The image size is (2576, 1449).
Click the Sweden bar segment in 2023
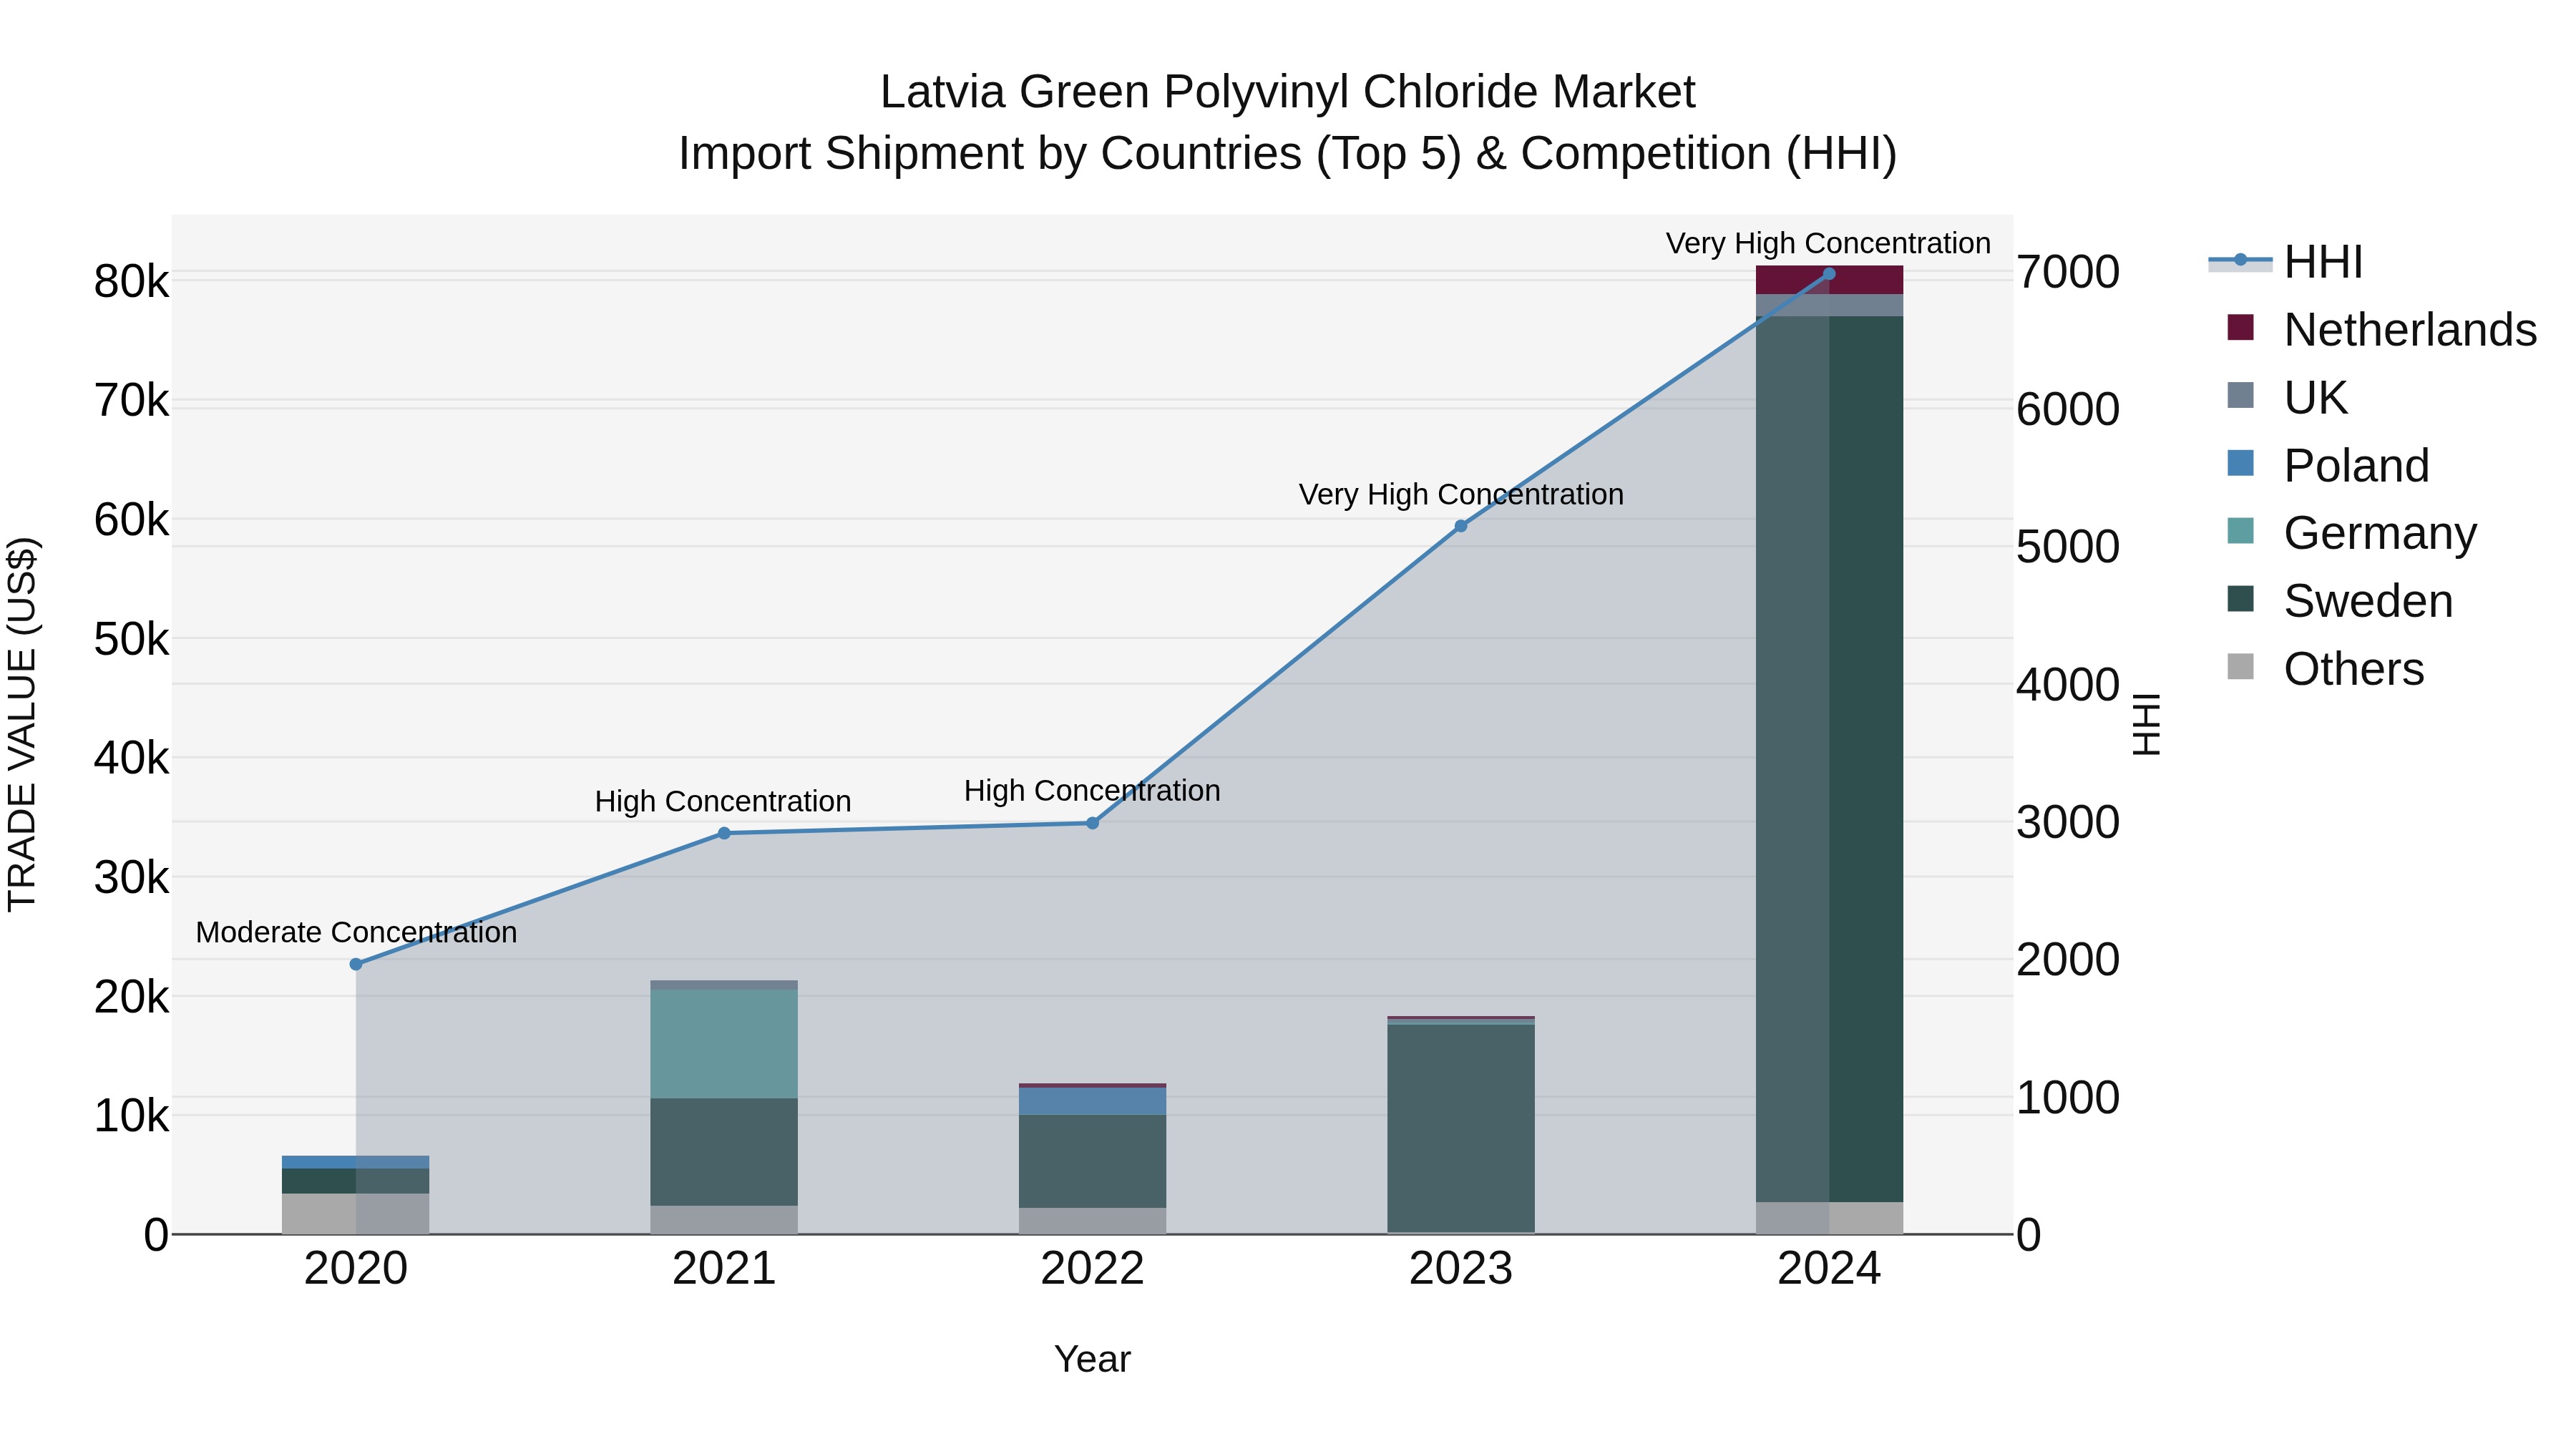(1461, 1128)
